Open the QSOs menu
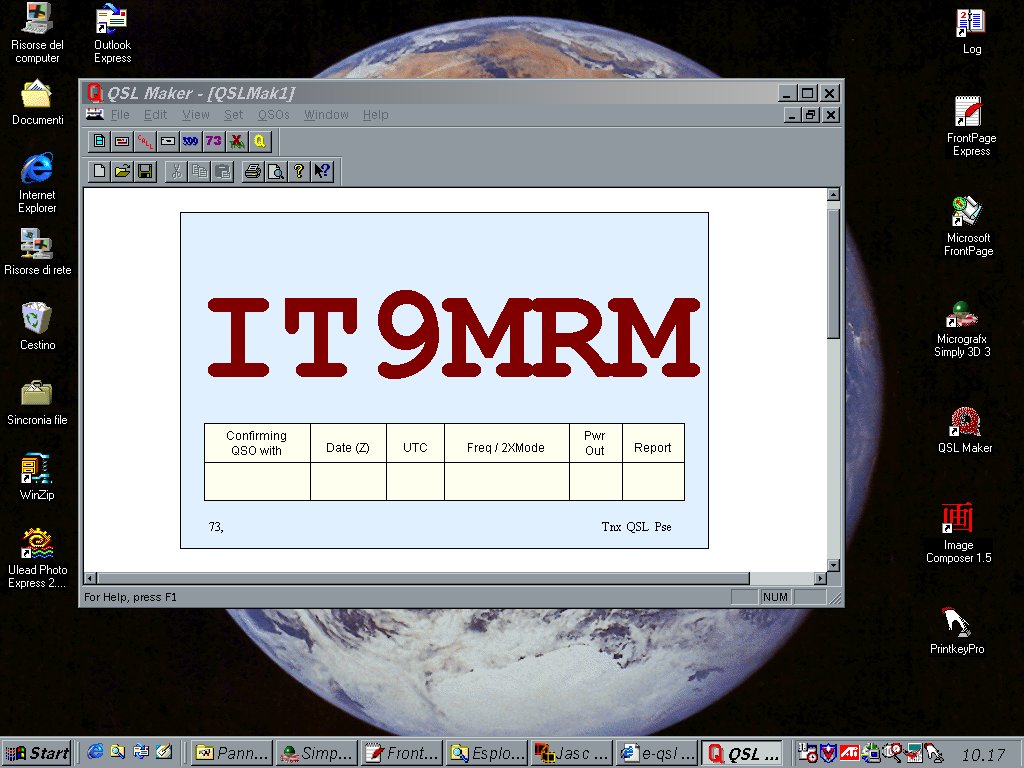This screenshot has width=1024, height=768. pos(273,115)
